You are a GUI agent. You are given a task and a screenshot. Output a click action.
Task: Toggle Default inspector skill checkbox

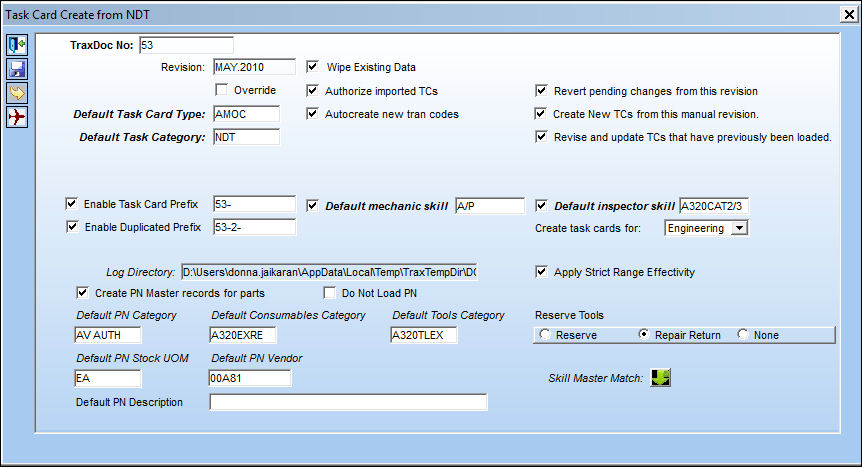coord(541,206)
